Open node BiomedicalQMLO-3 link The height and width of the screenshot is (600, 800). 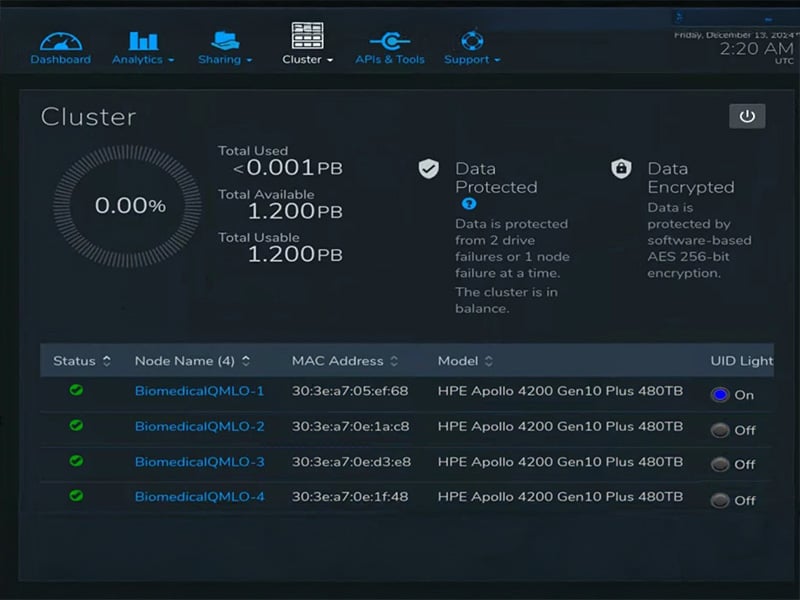coord(199,462)
